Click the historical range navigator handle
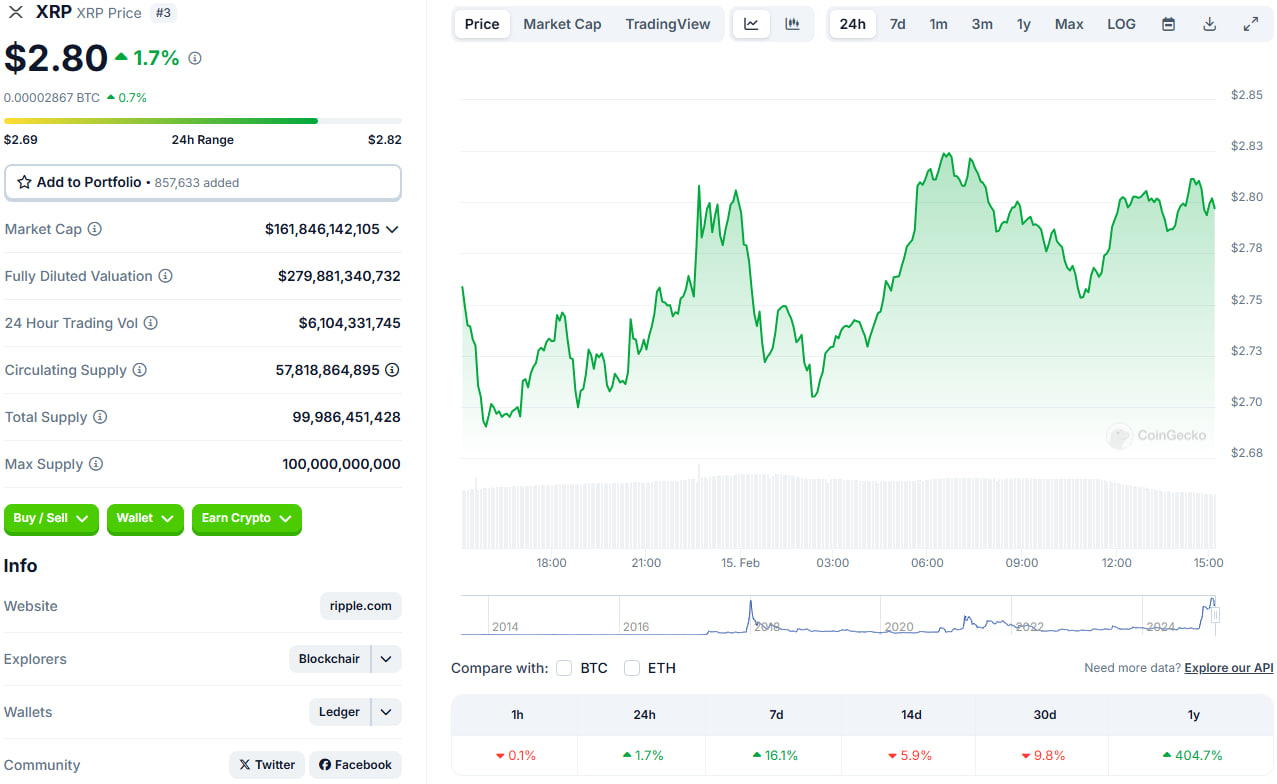1277x784 pixels. (x=1216, y=615)
